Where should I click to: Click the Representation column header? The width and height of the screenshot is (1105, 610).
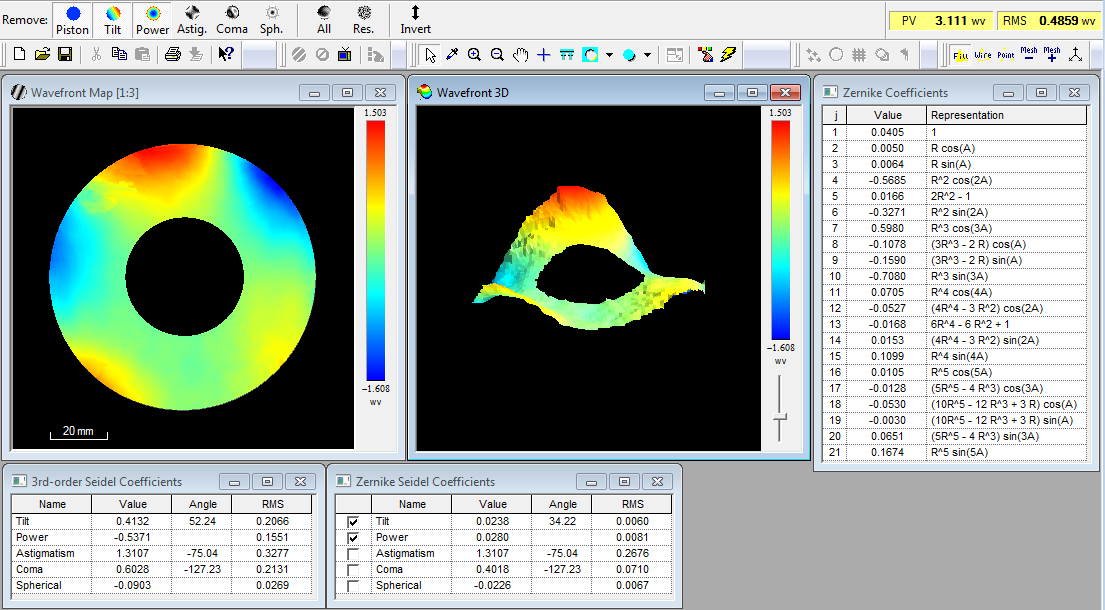(1007, 115)
